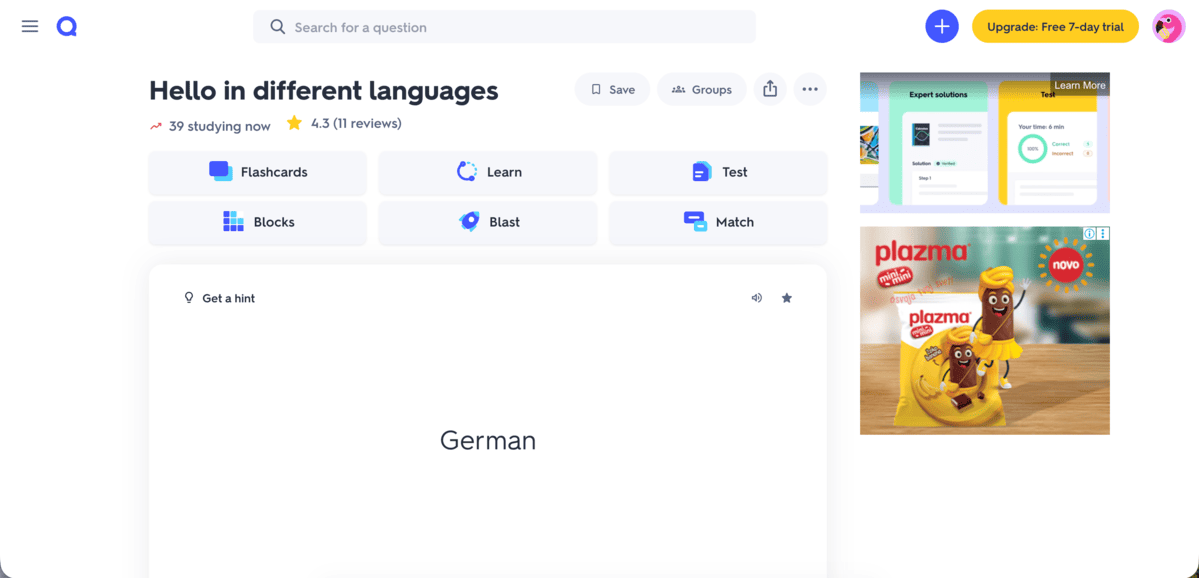This screenshot has height=578, width=1199.
Task: Select the Flashcards study mode icon
Action: coord(219,171)
